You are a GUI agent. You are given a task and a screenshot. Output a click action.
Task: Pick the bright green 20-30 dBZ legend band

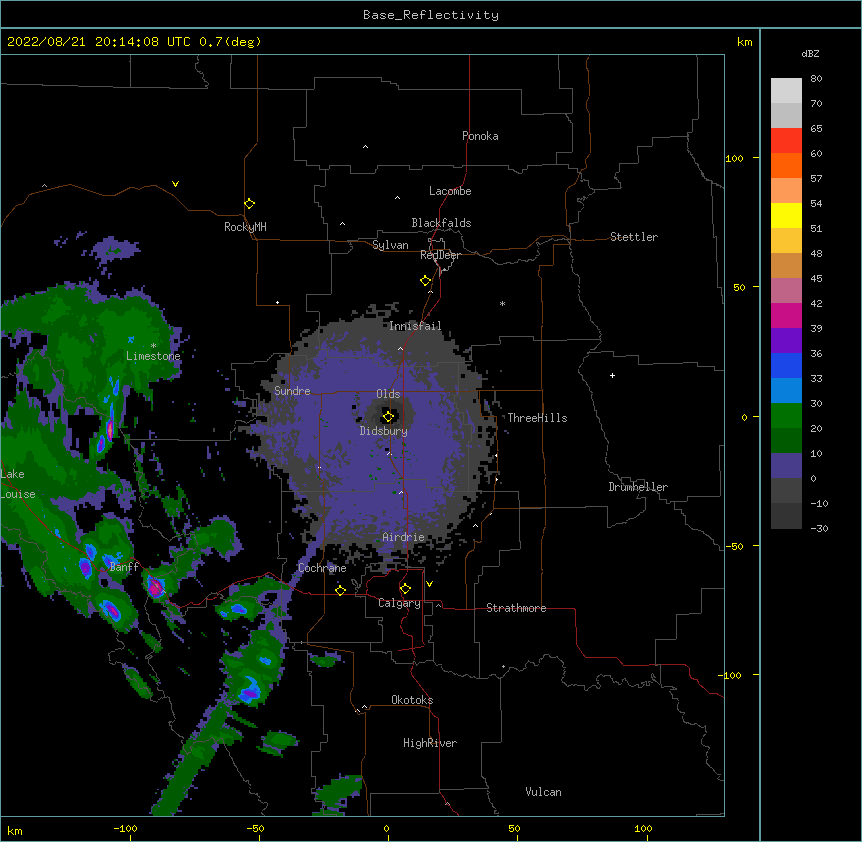pos(786,416)
